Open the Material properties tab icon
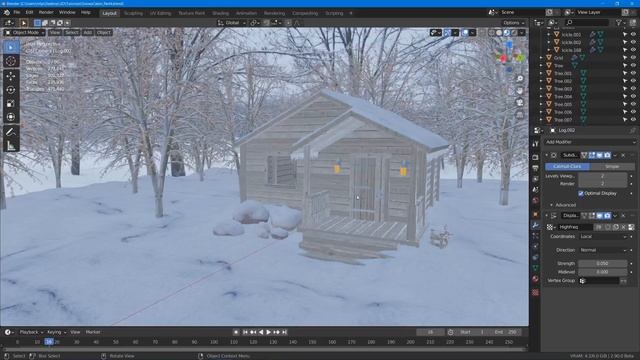Screen dimensions: 640x360 [x=536, y=279]
